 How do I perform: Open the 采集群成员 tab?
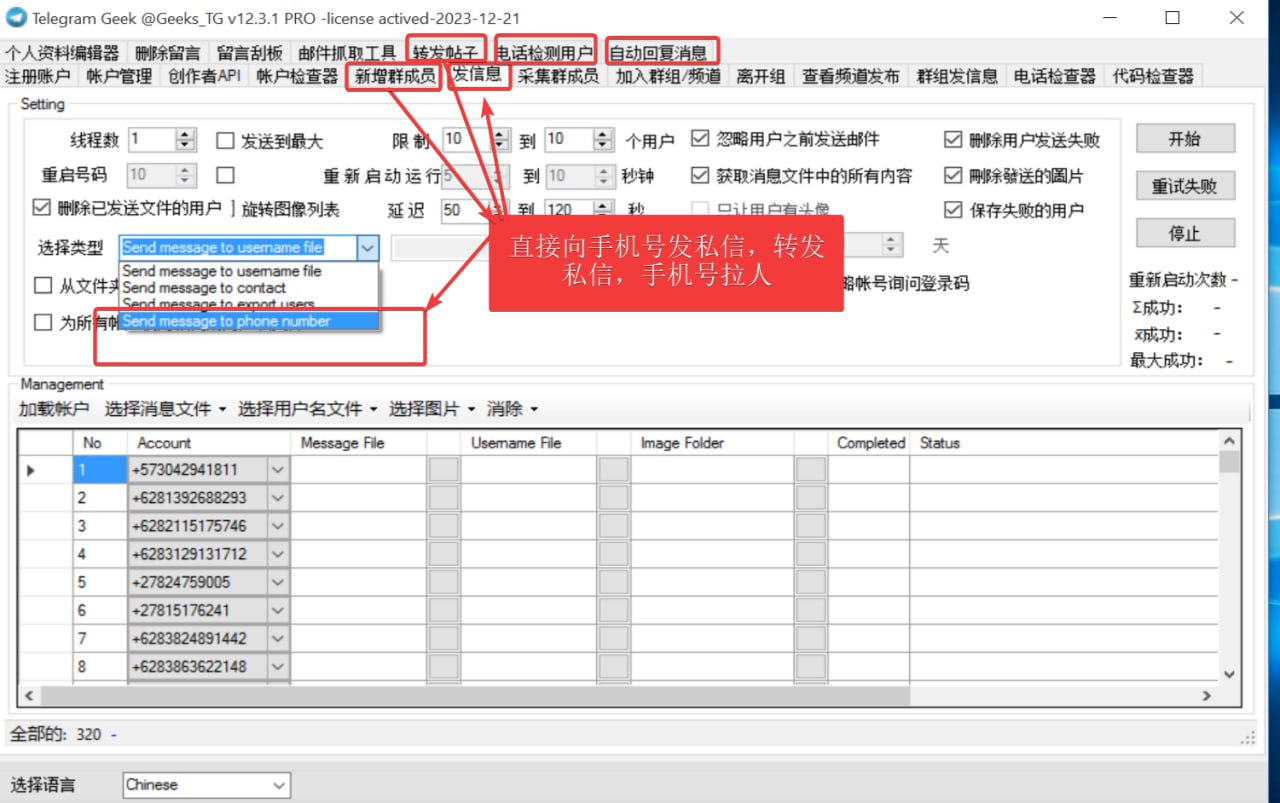[558, 76]
